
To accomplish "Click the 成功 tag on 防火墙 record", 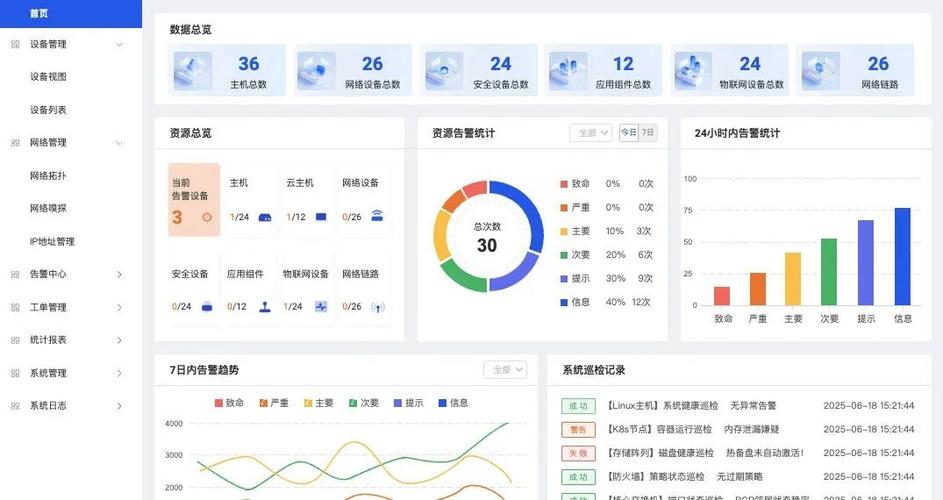I will point(578,477).
